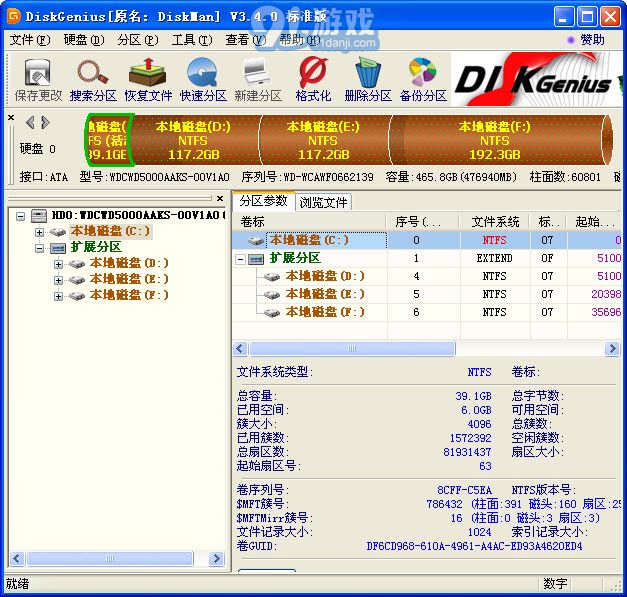Close the disk map panel with X
Image resolution: width=627 pixels, height=597 pixels.
click(11, 118)
